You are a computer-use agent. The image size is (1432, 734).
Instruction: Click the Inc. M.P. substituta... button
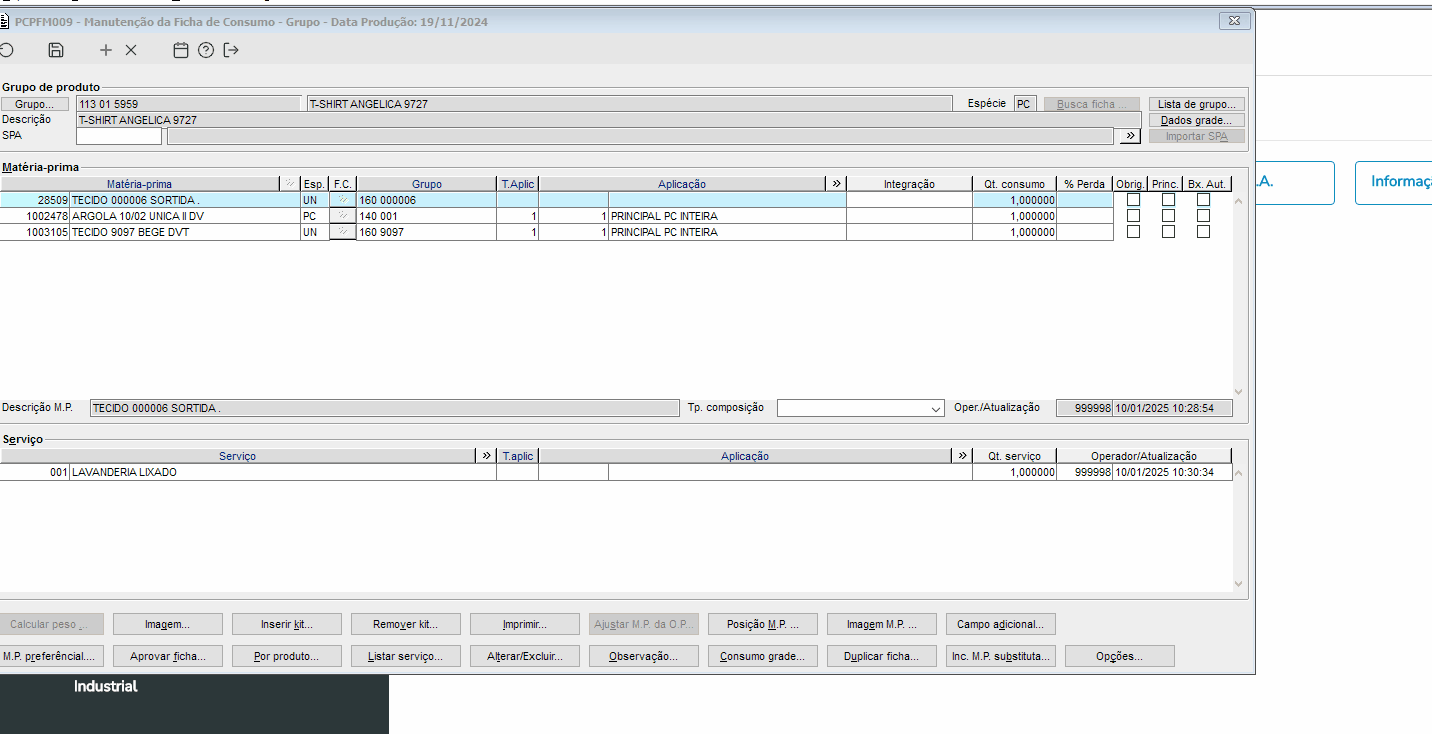pos(1000,656)
